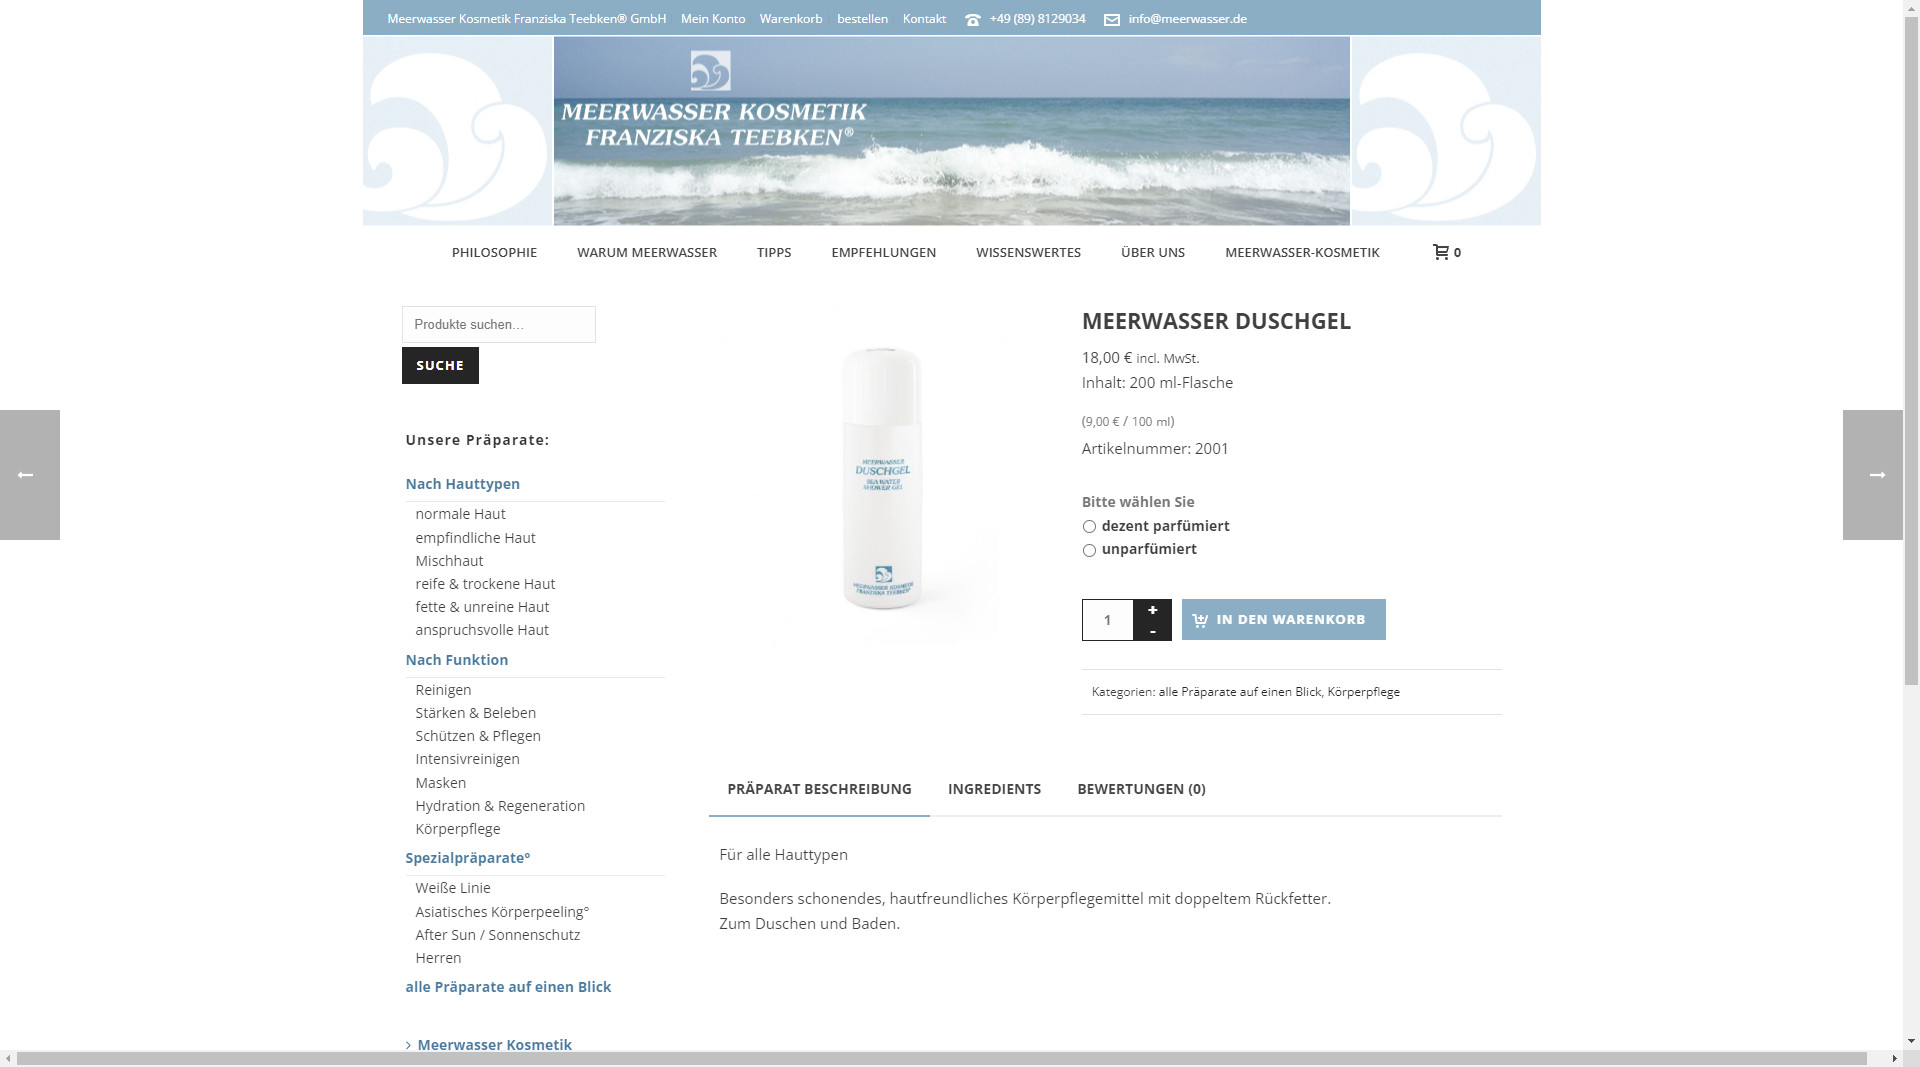Increase quantity with the plus stepper
This screenshot has width=1920, height=1067.
1152,608
